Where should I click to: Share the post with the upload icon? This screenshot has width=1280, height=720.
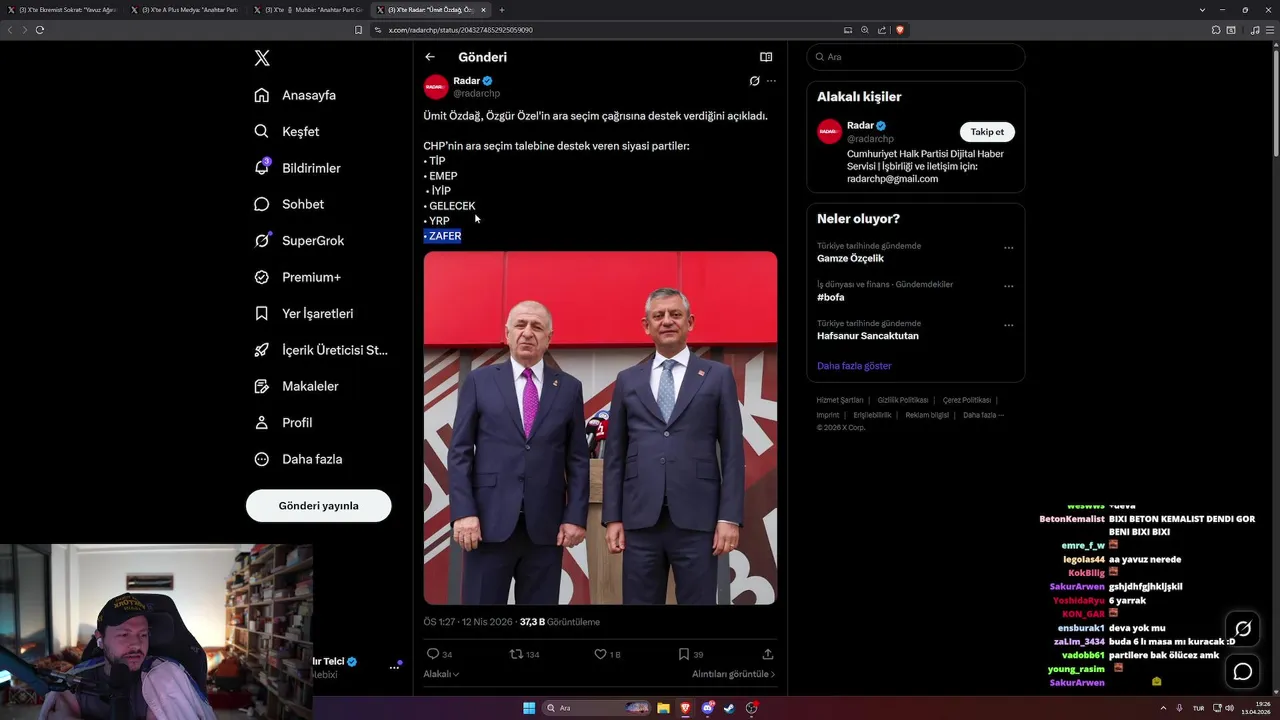click(x=768, y=654)
